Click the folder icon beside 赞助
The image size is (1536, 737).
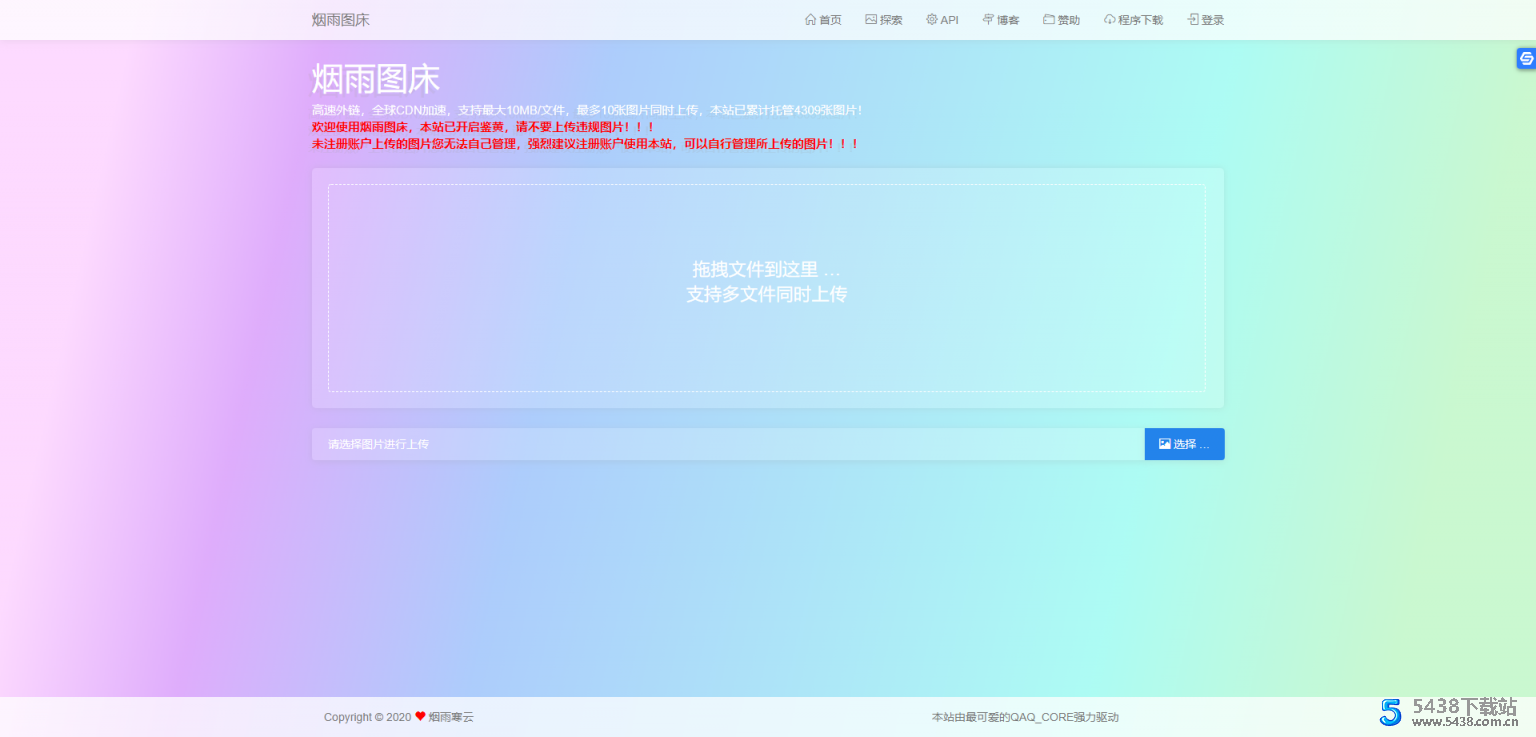pyautogui.click(x=1049, y=20)
